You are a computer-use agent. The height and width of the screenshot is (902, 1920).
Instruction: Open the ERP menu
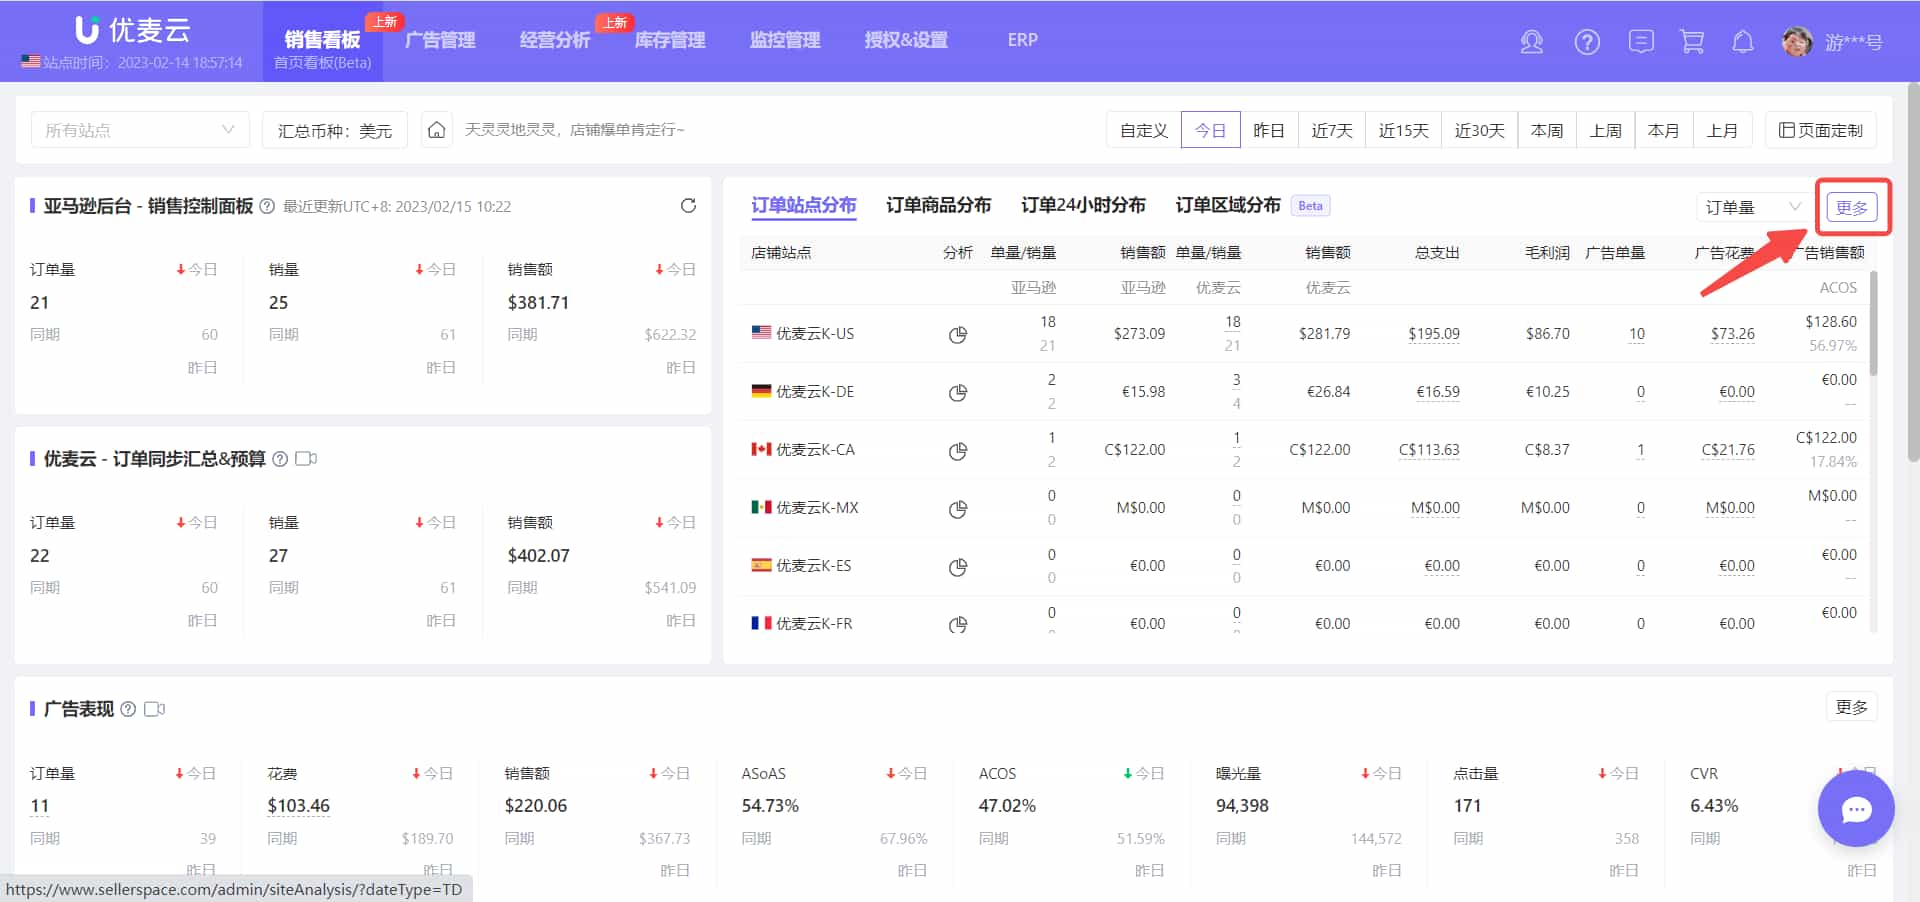click(x=1022, y=40)
